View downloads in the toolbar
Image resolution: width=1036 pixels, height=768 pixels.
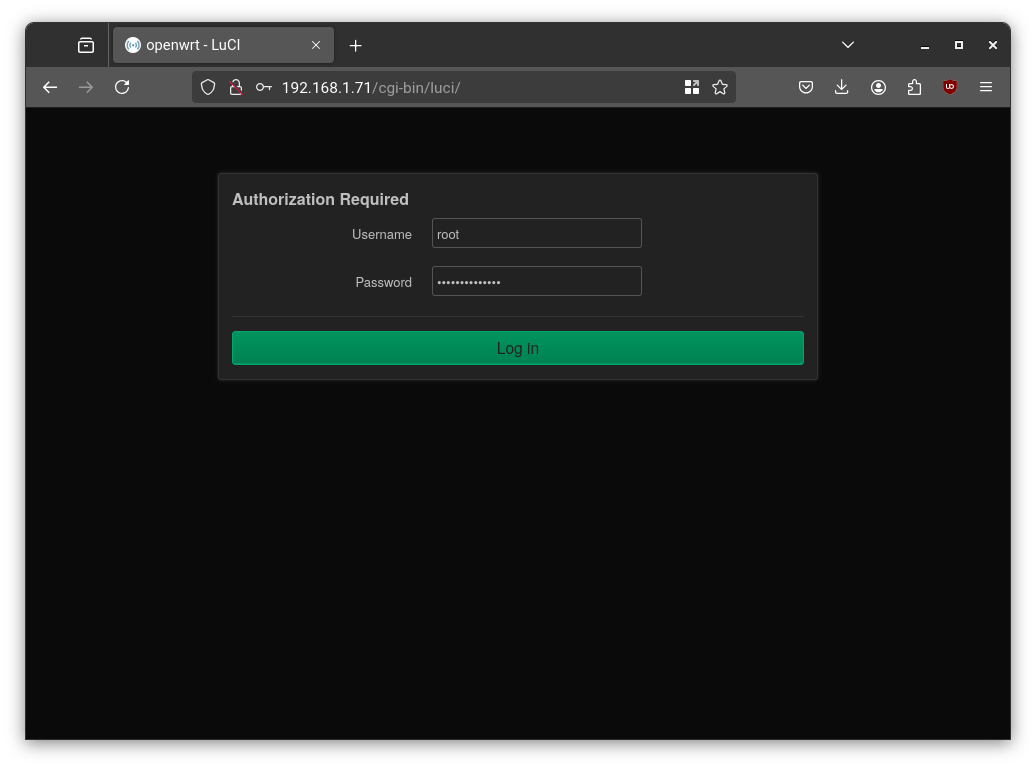[x=842, y=87]
